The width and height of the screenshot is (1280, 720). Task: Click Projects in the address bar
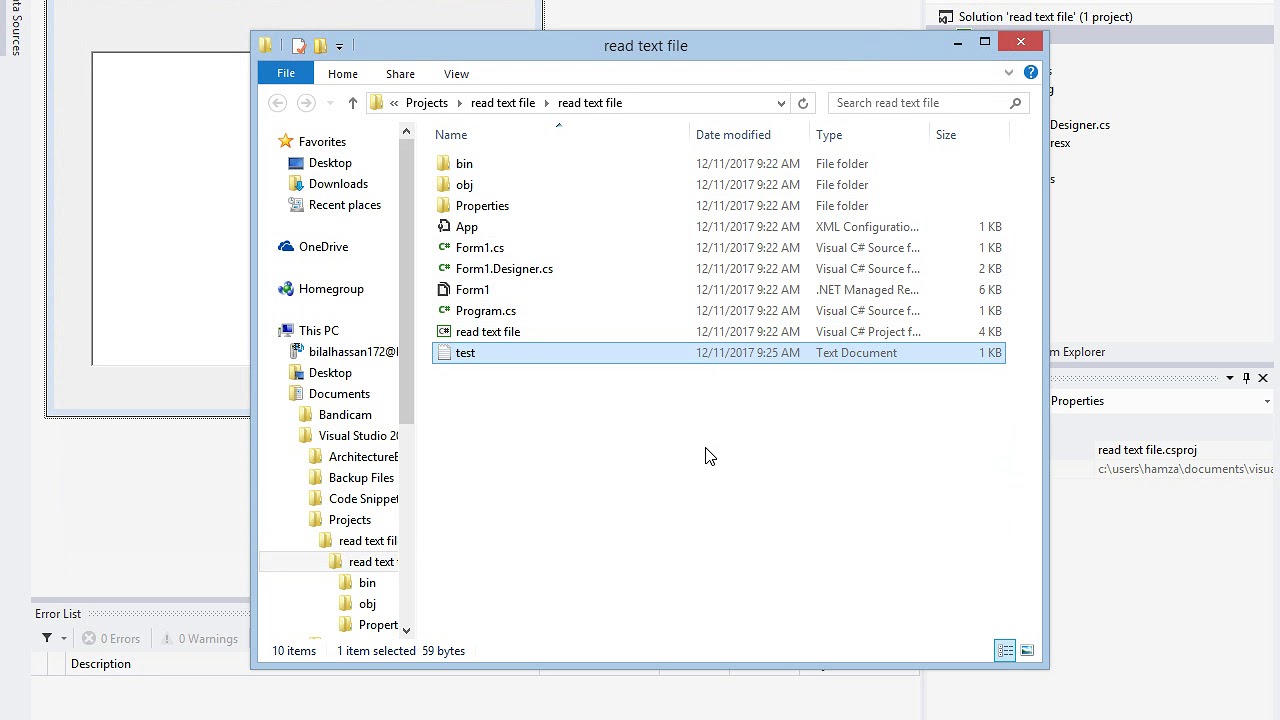[x=427, y=103]
